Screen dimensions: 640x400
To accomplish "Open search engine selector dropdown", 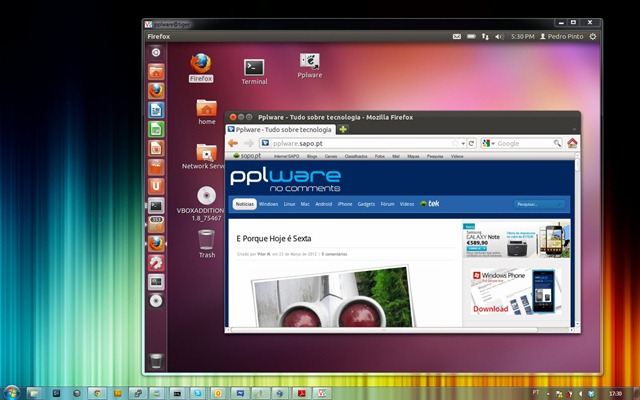I will pos(488,143).
